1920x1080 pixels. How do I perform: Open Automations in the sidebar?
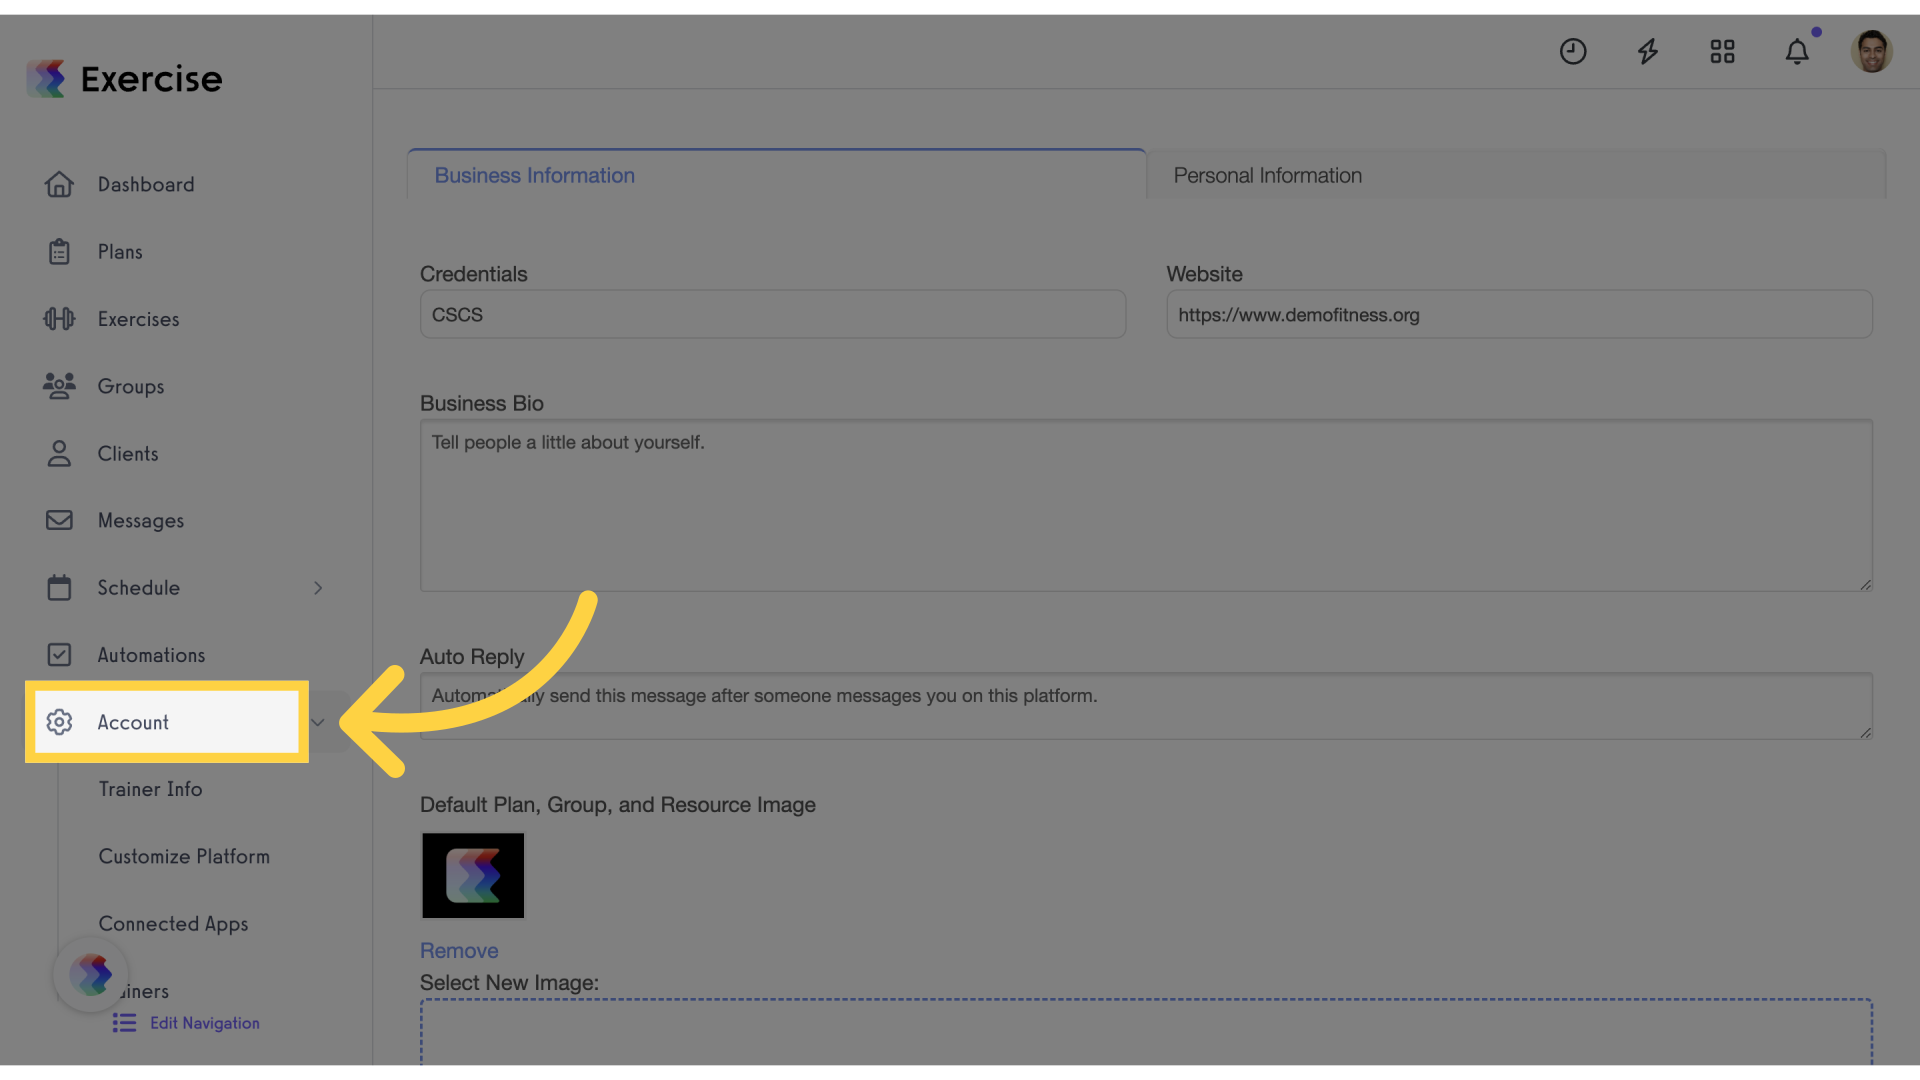(151, 655)
